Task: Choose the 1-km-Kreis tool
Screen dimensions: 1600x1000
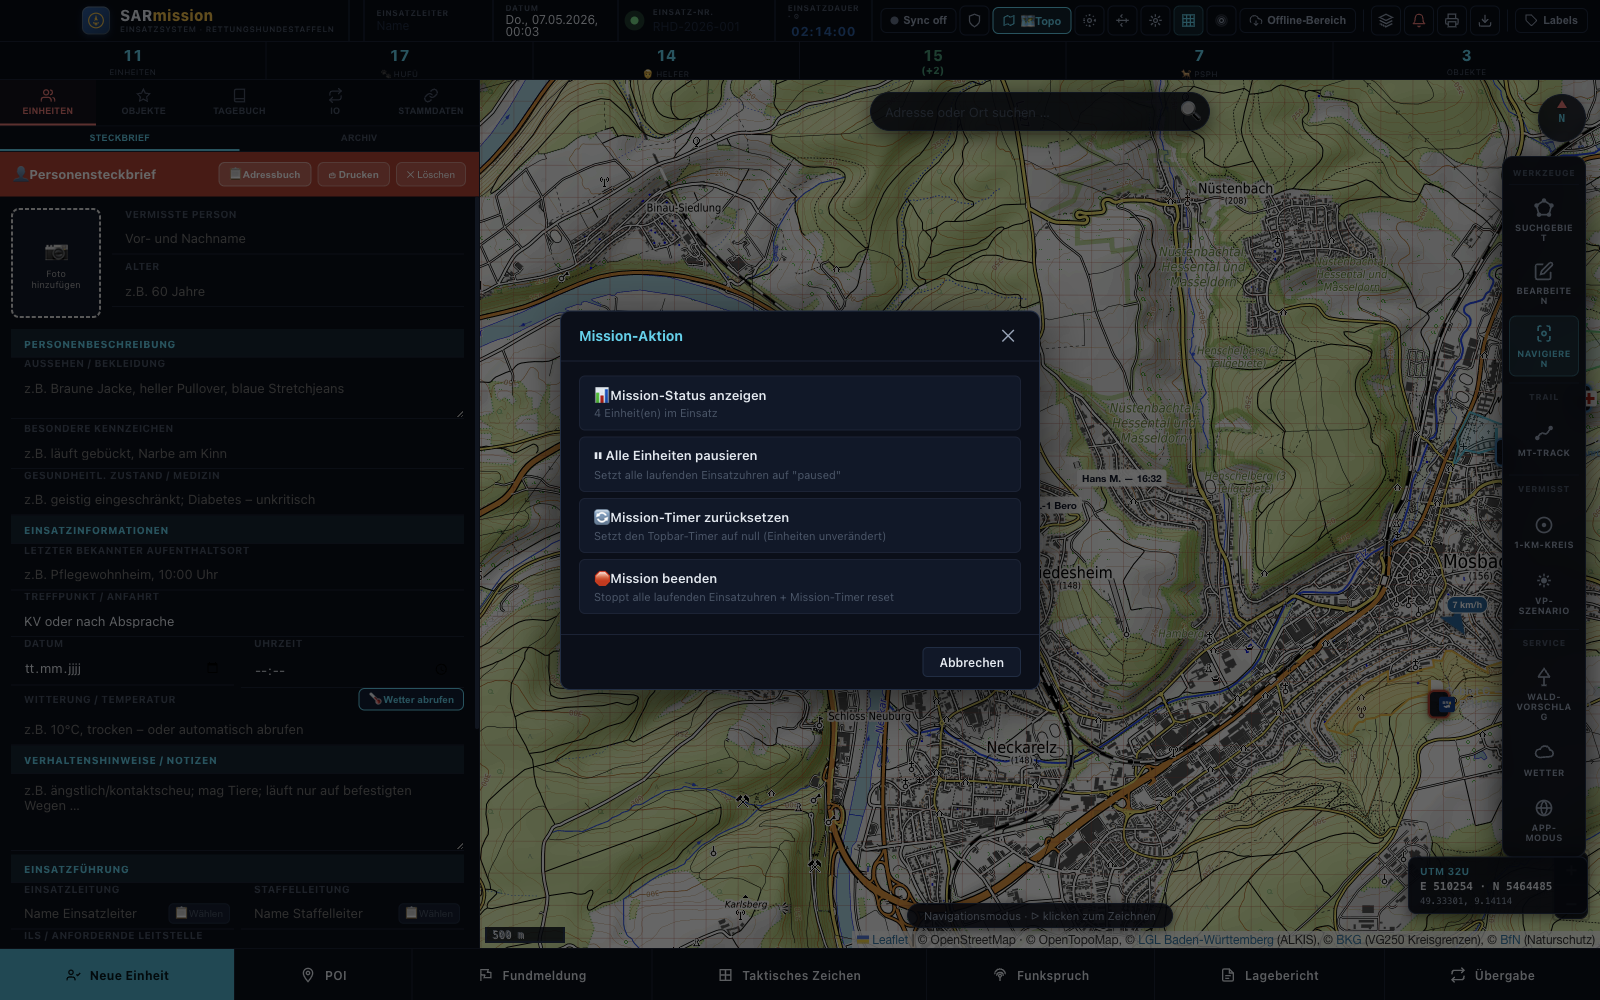Action: pyautogui.click(x=1544, y=532)
